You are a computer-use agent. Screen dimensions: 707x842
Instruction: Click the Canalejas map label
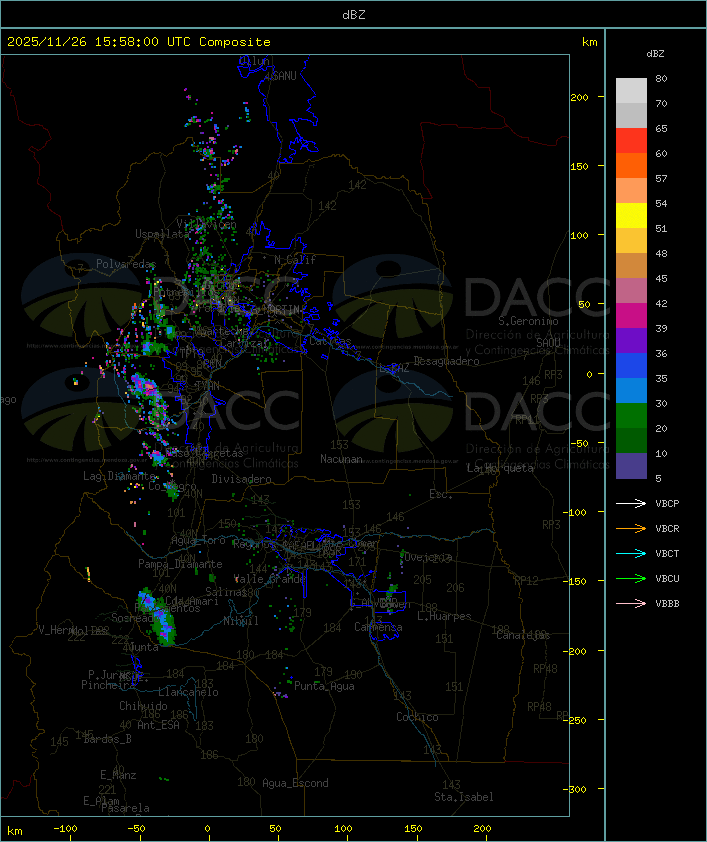[x=523, y=635]
